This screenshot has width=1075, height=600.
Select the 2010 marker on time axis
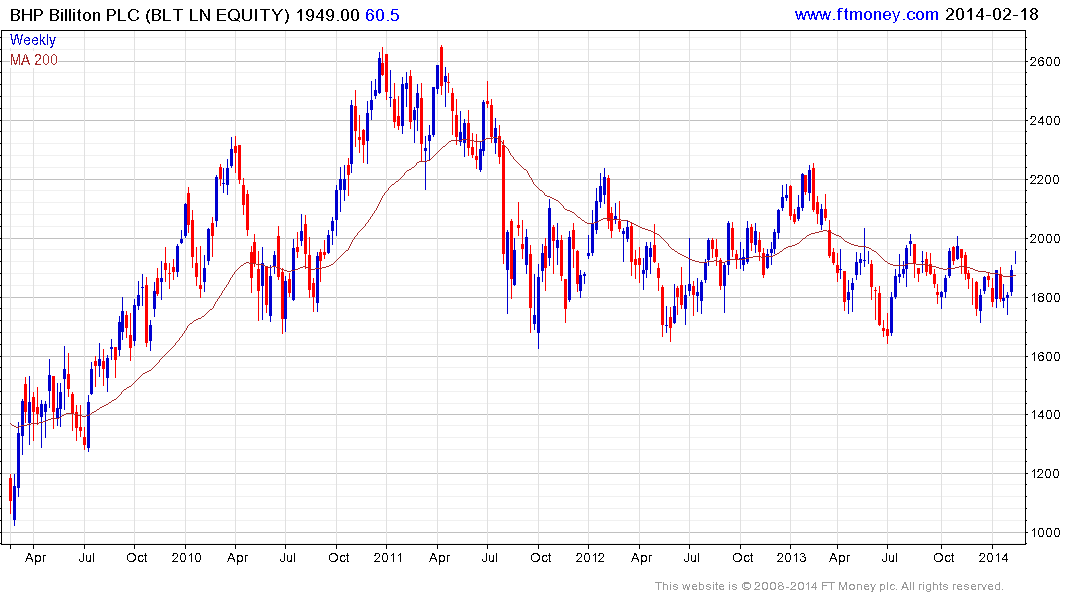(186, 557)
